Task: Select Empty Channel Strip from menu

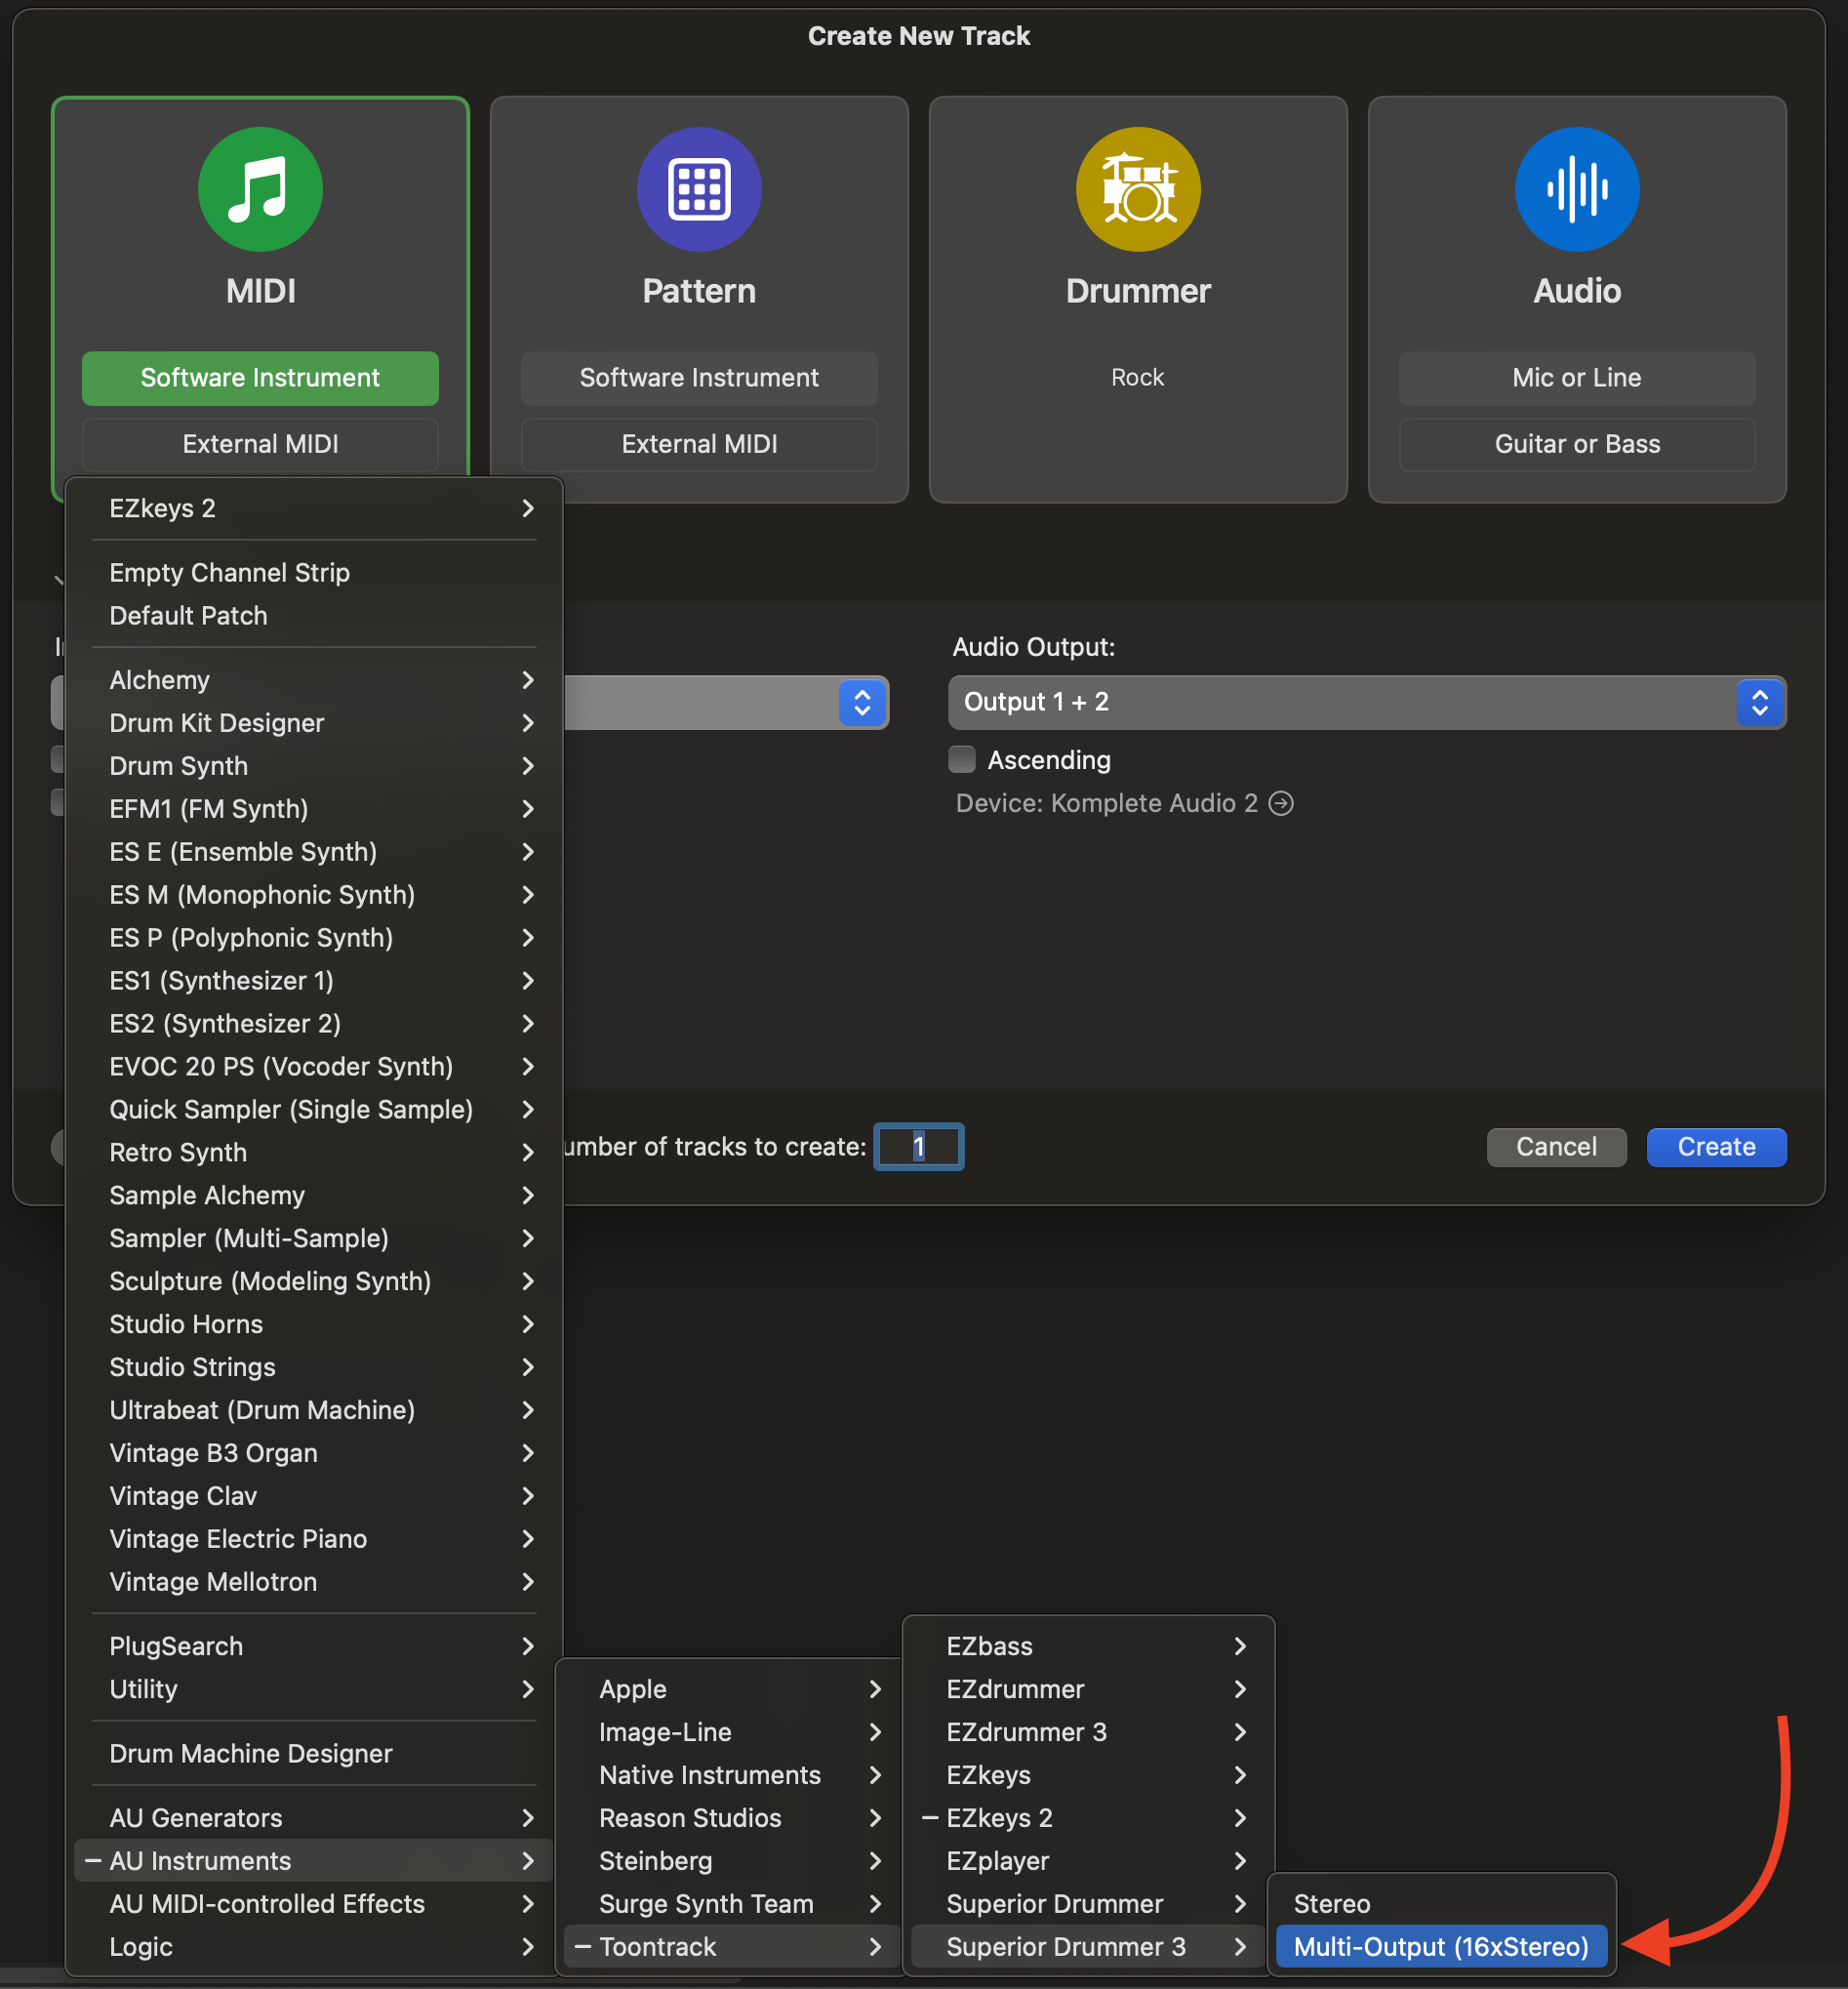Action: tap(230, 572)
